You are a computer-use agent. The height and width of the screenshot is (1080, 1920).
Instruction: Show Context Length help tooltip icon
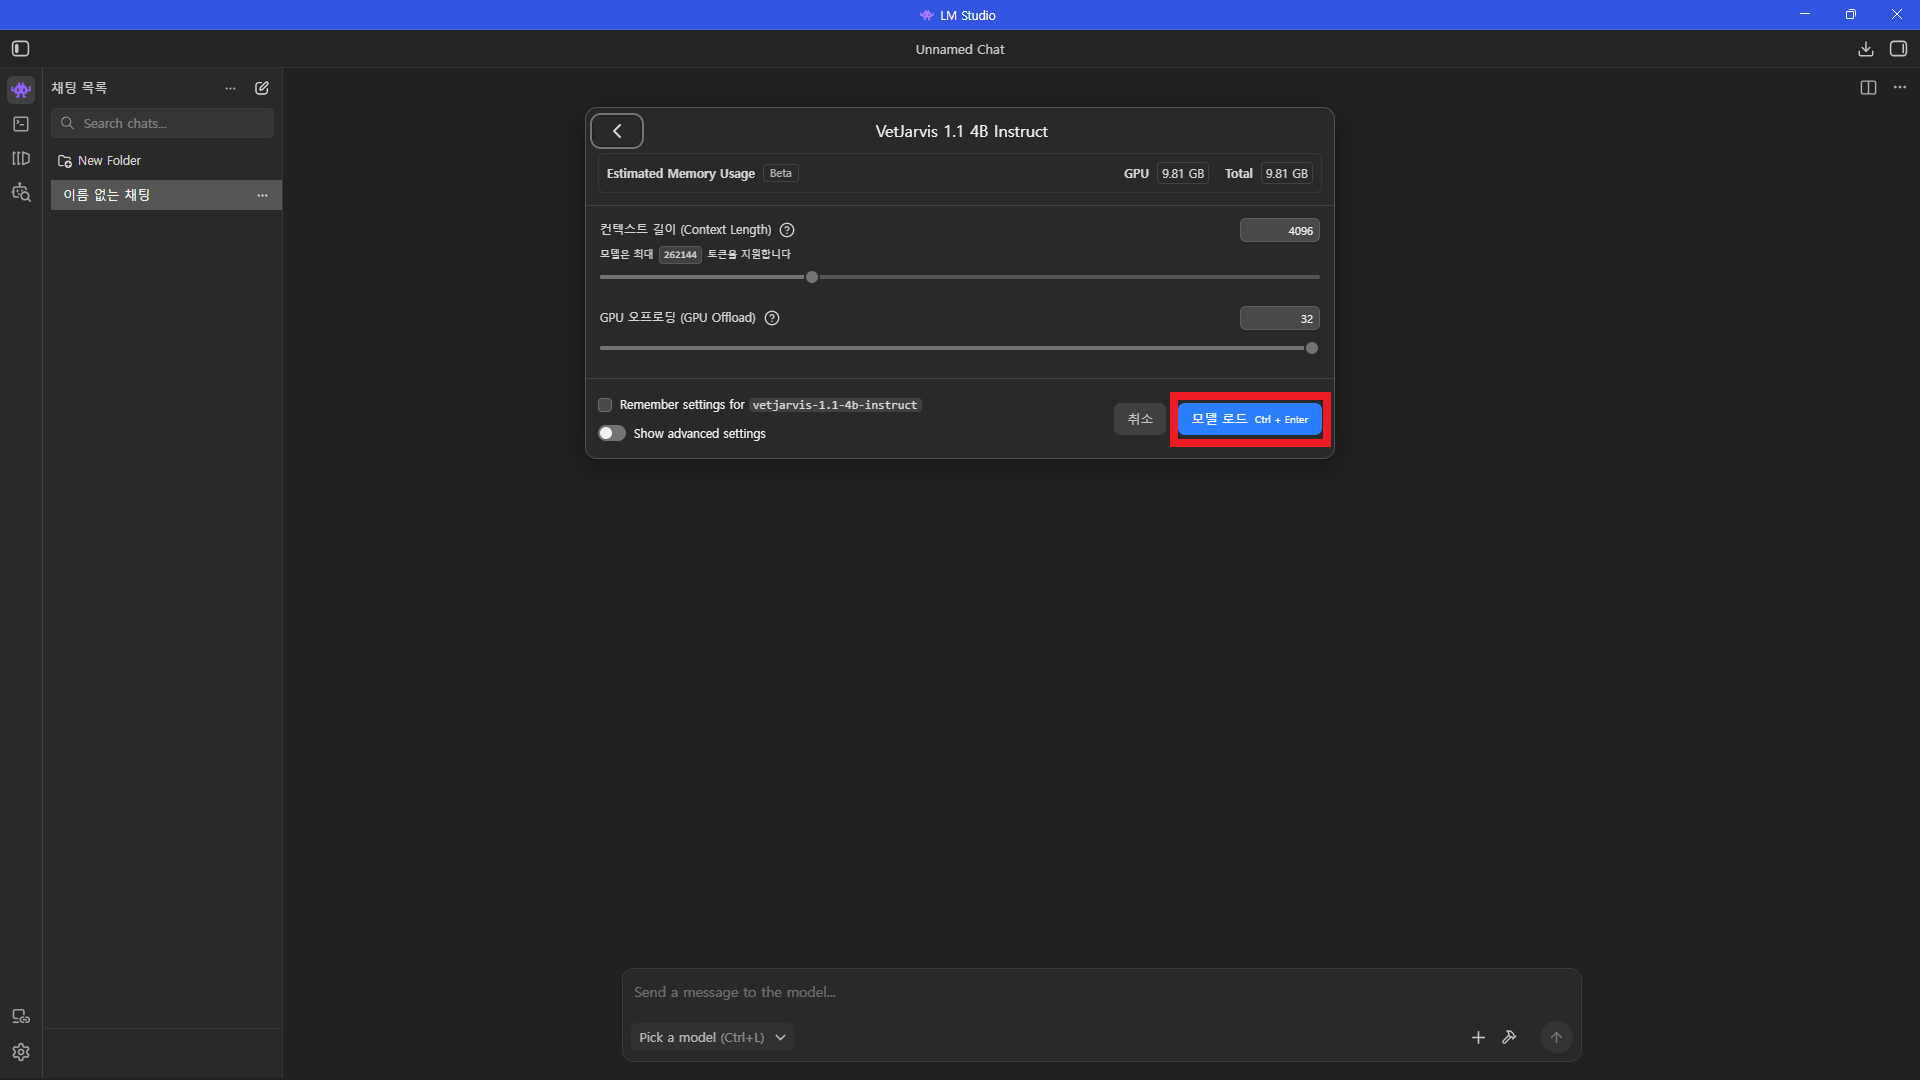(x=787, y=230)
